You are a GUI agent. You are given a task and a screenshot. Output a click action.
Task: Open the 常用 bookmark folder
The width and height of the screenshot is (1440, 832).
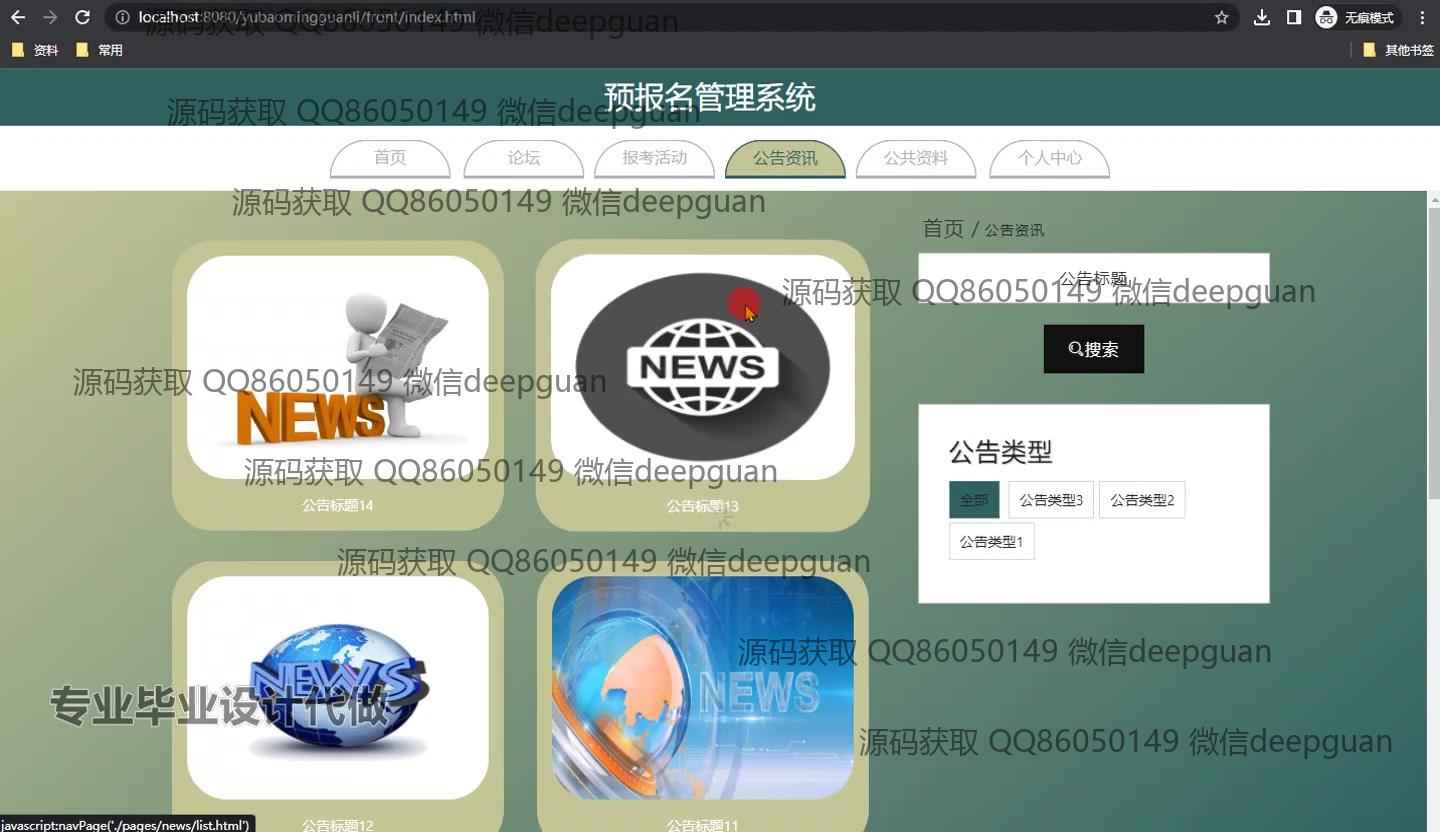(99, 50)
